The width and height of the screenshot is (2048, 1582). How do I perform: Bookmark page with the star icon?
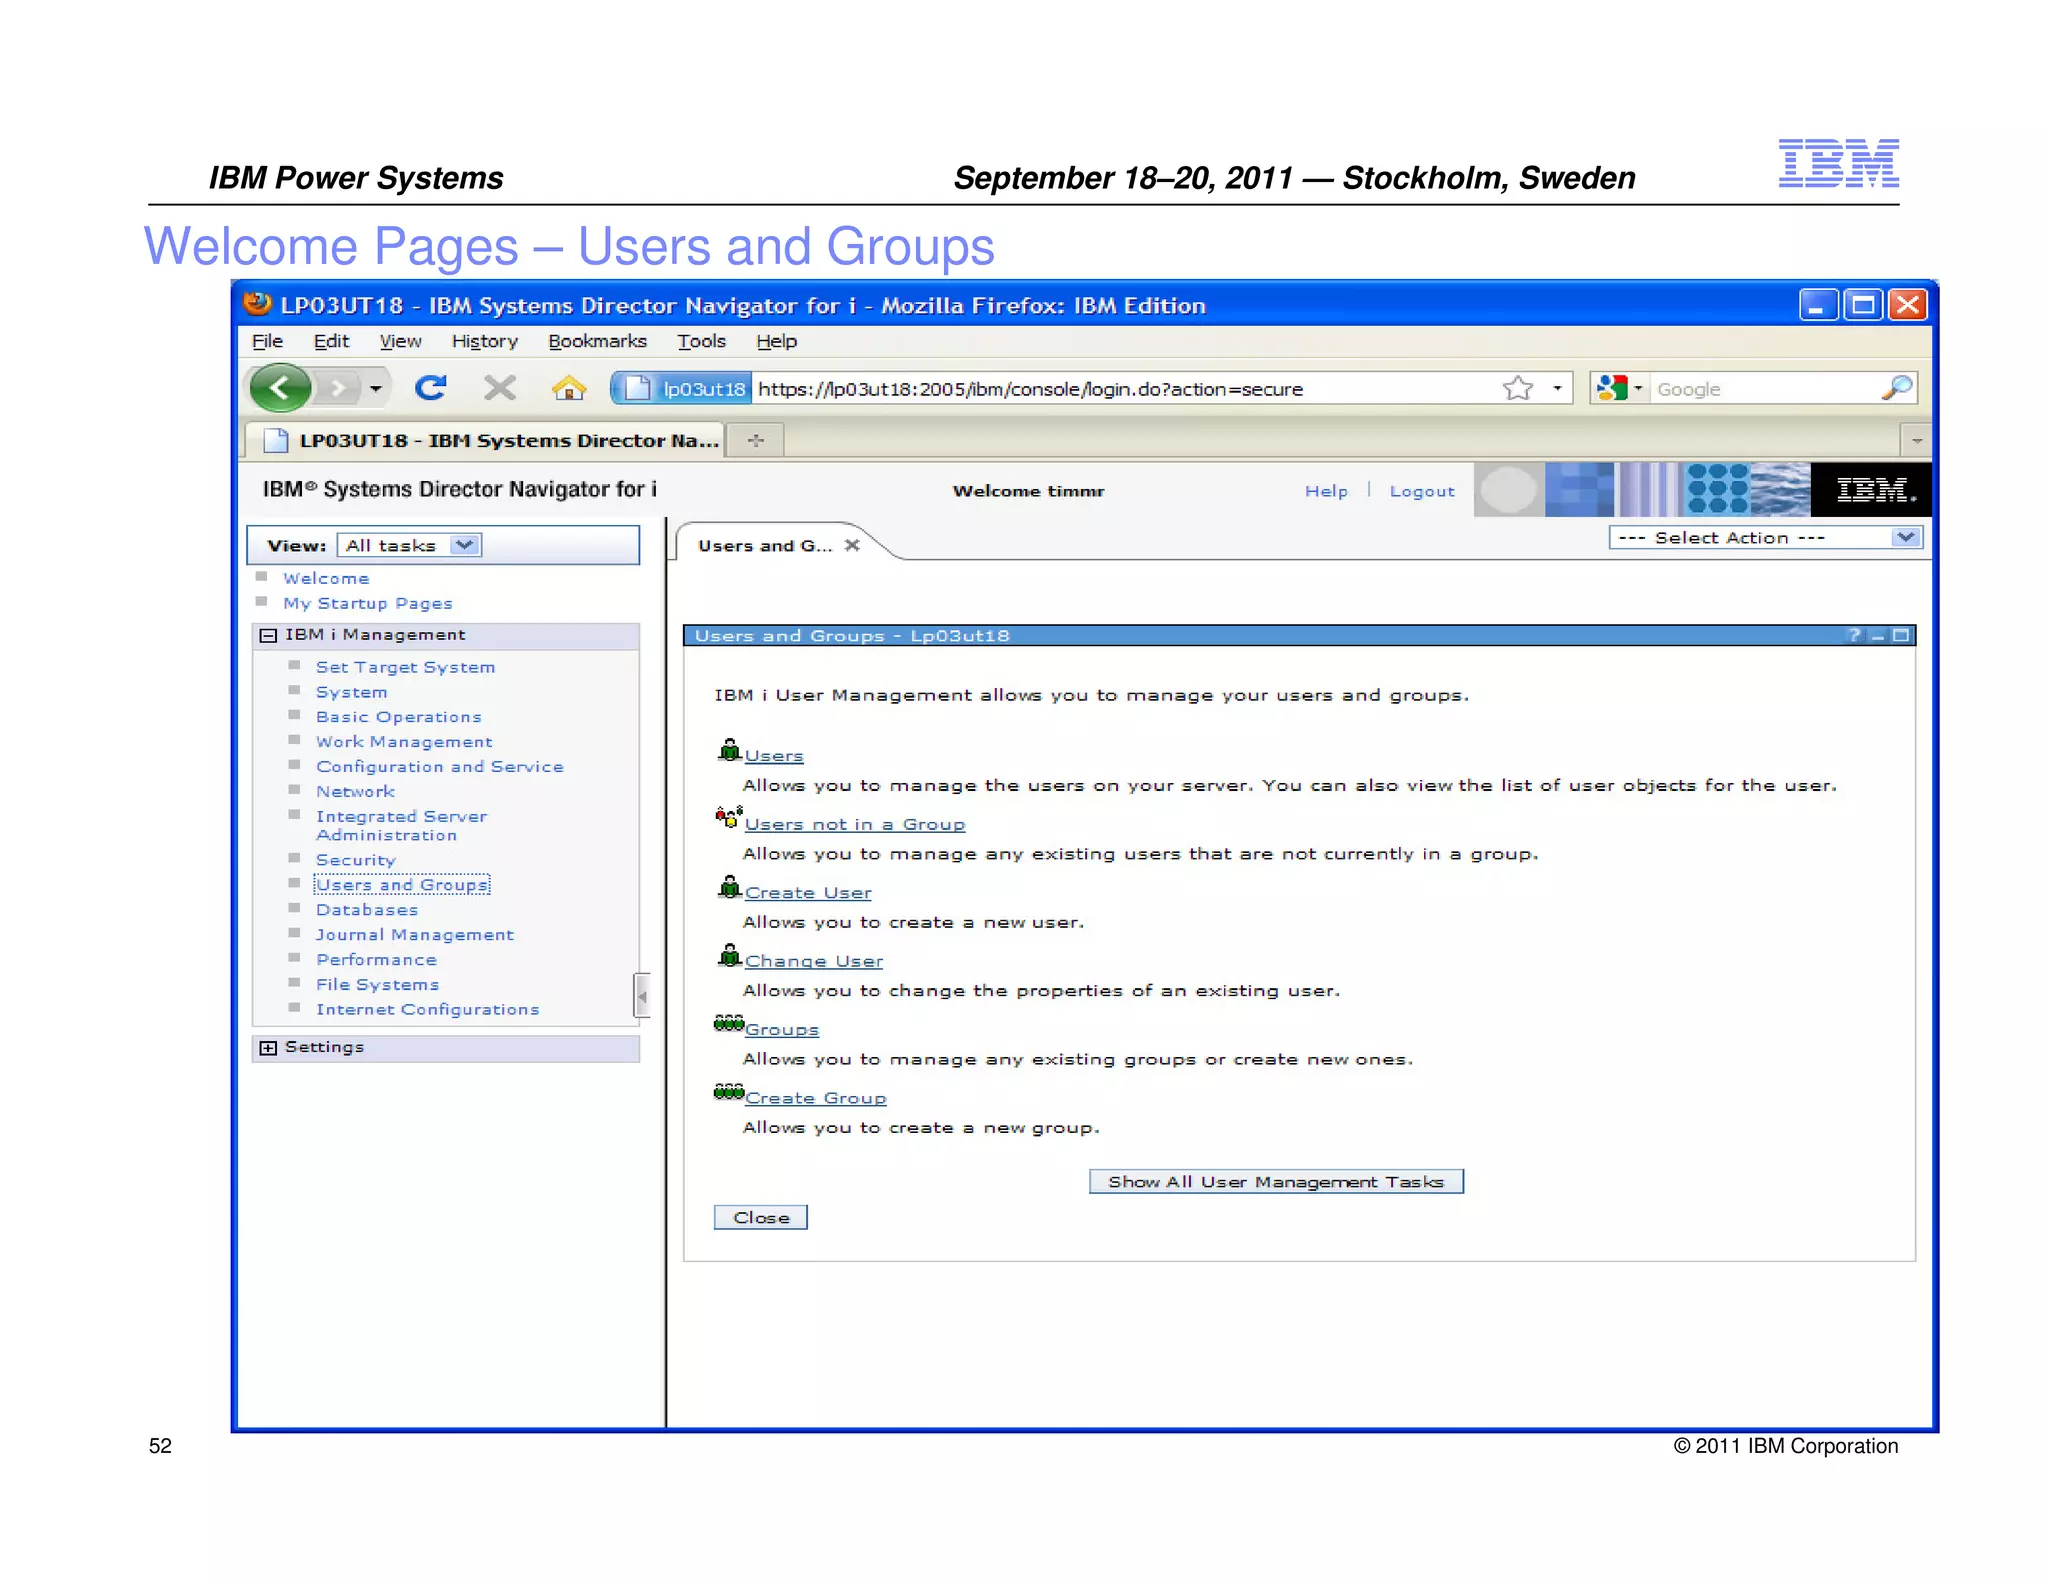(x=1518, y=388)
